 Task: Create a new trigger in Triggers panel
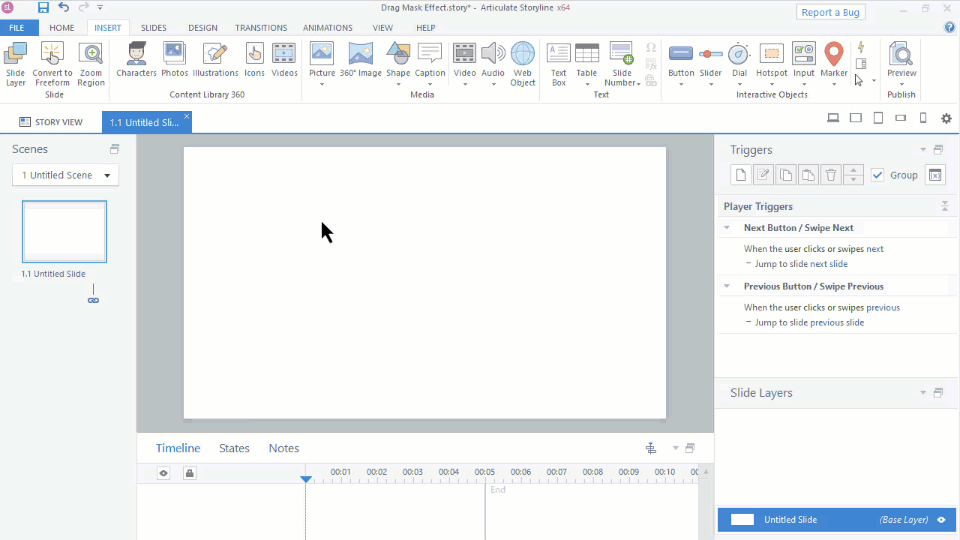[x=741, y=175]
